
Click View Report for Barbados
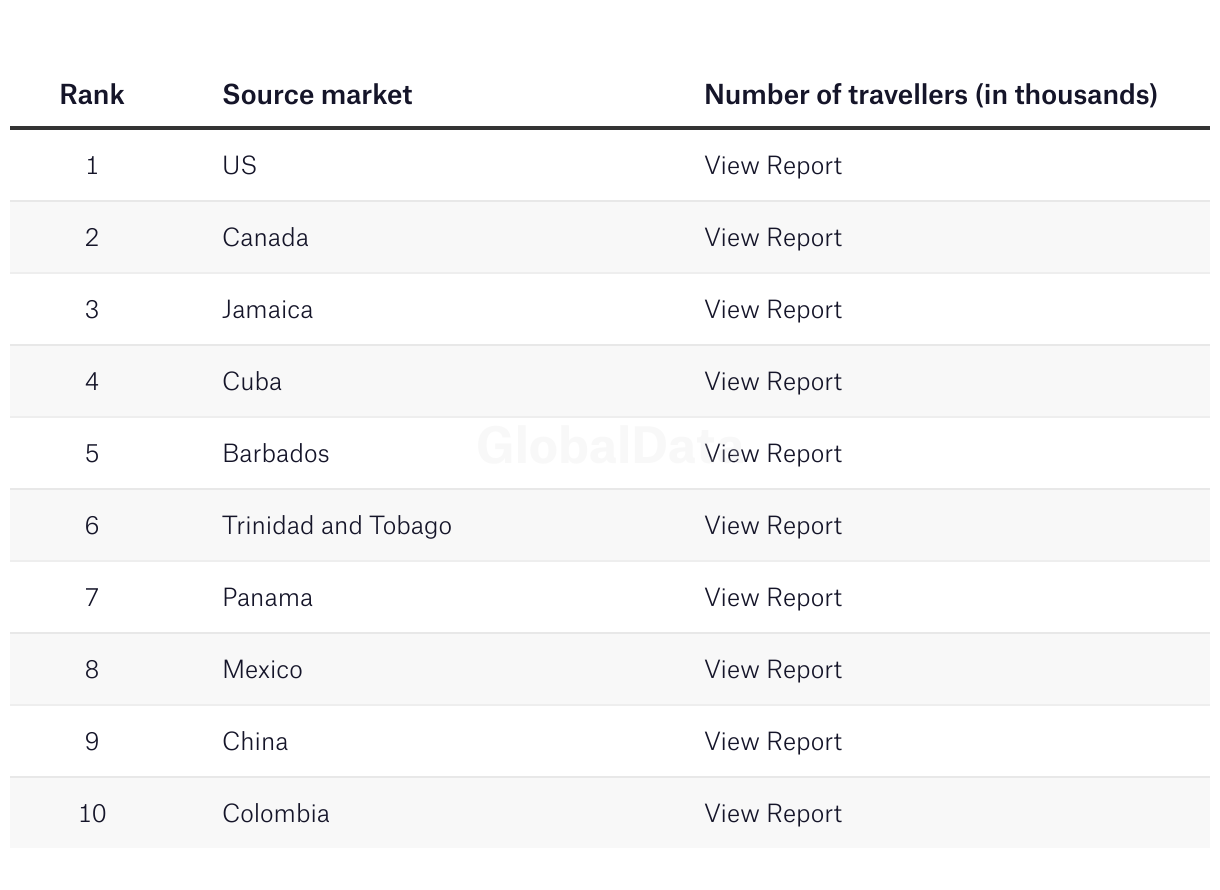[773, 454]
